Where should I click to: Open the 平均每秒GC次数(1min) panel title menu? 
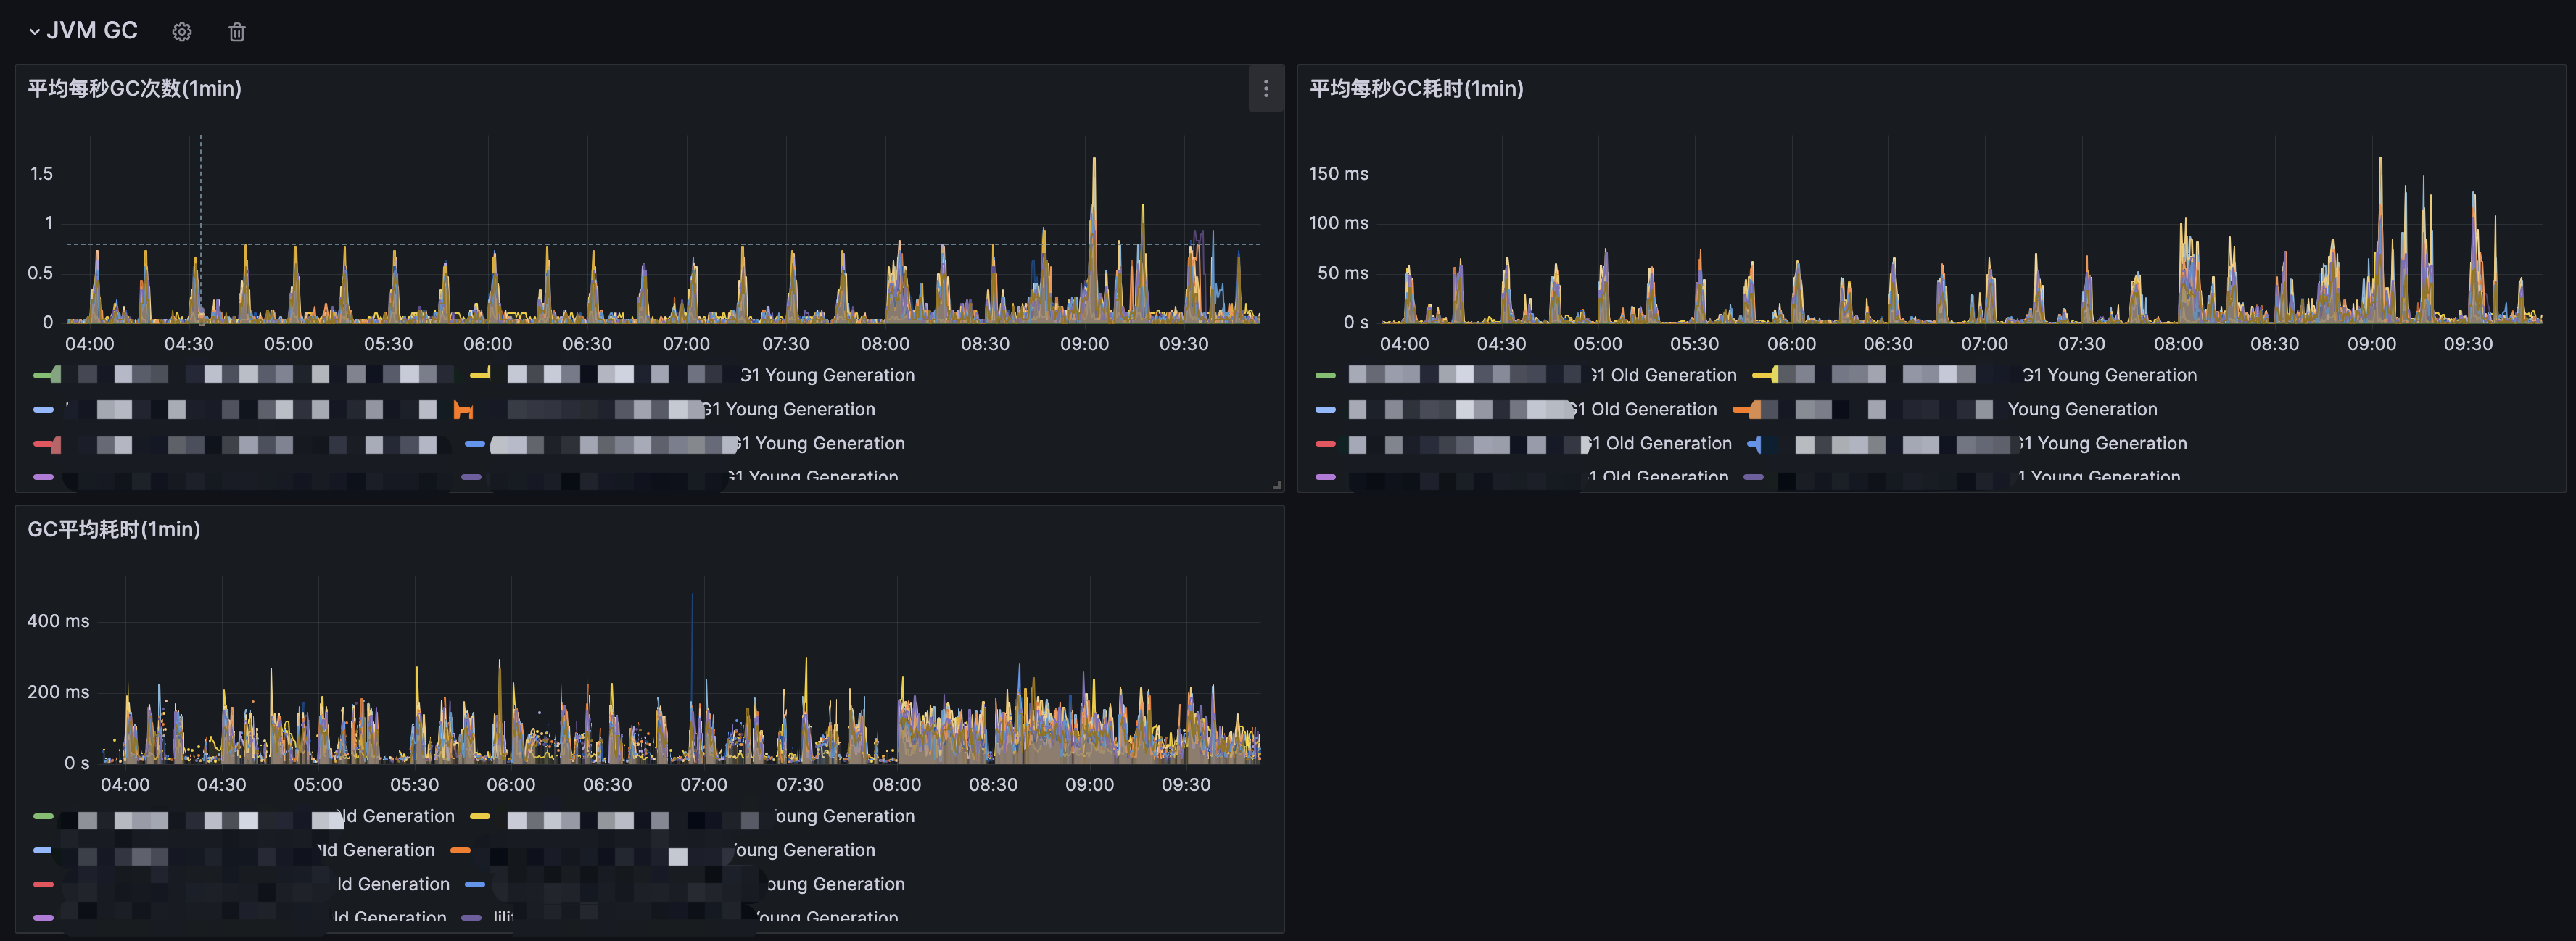point(134,89)
